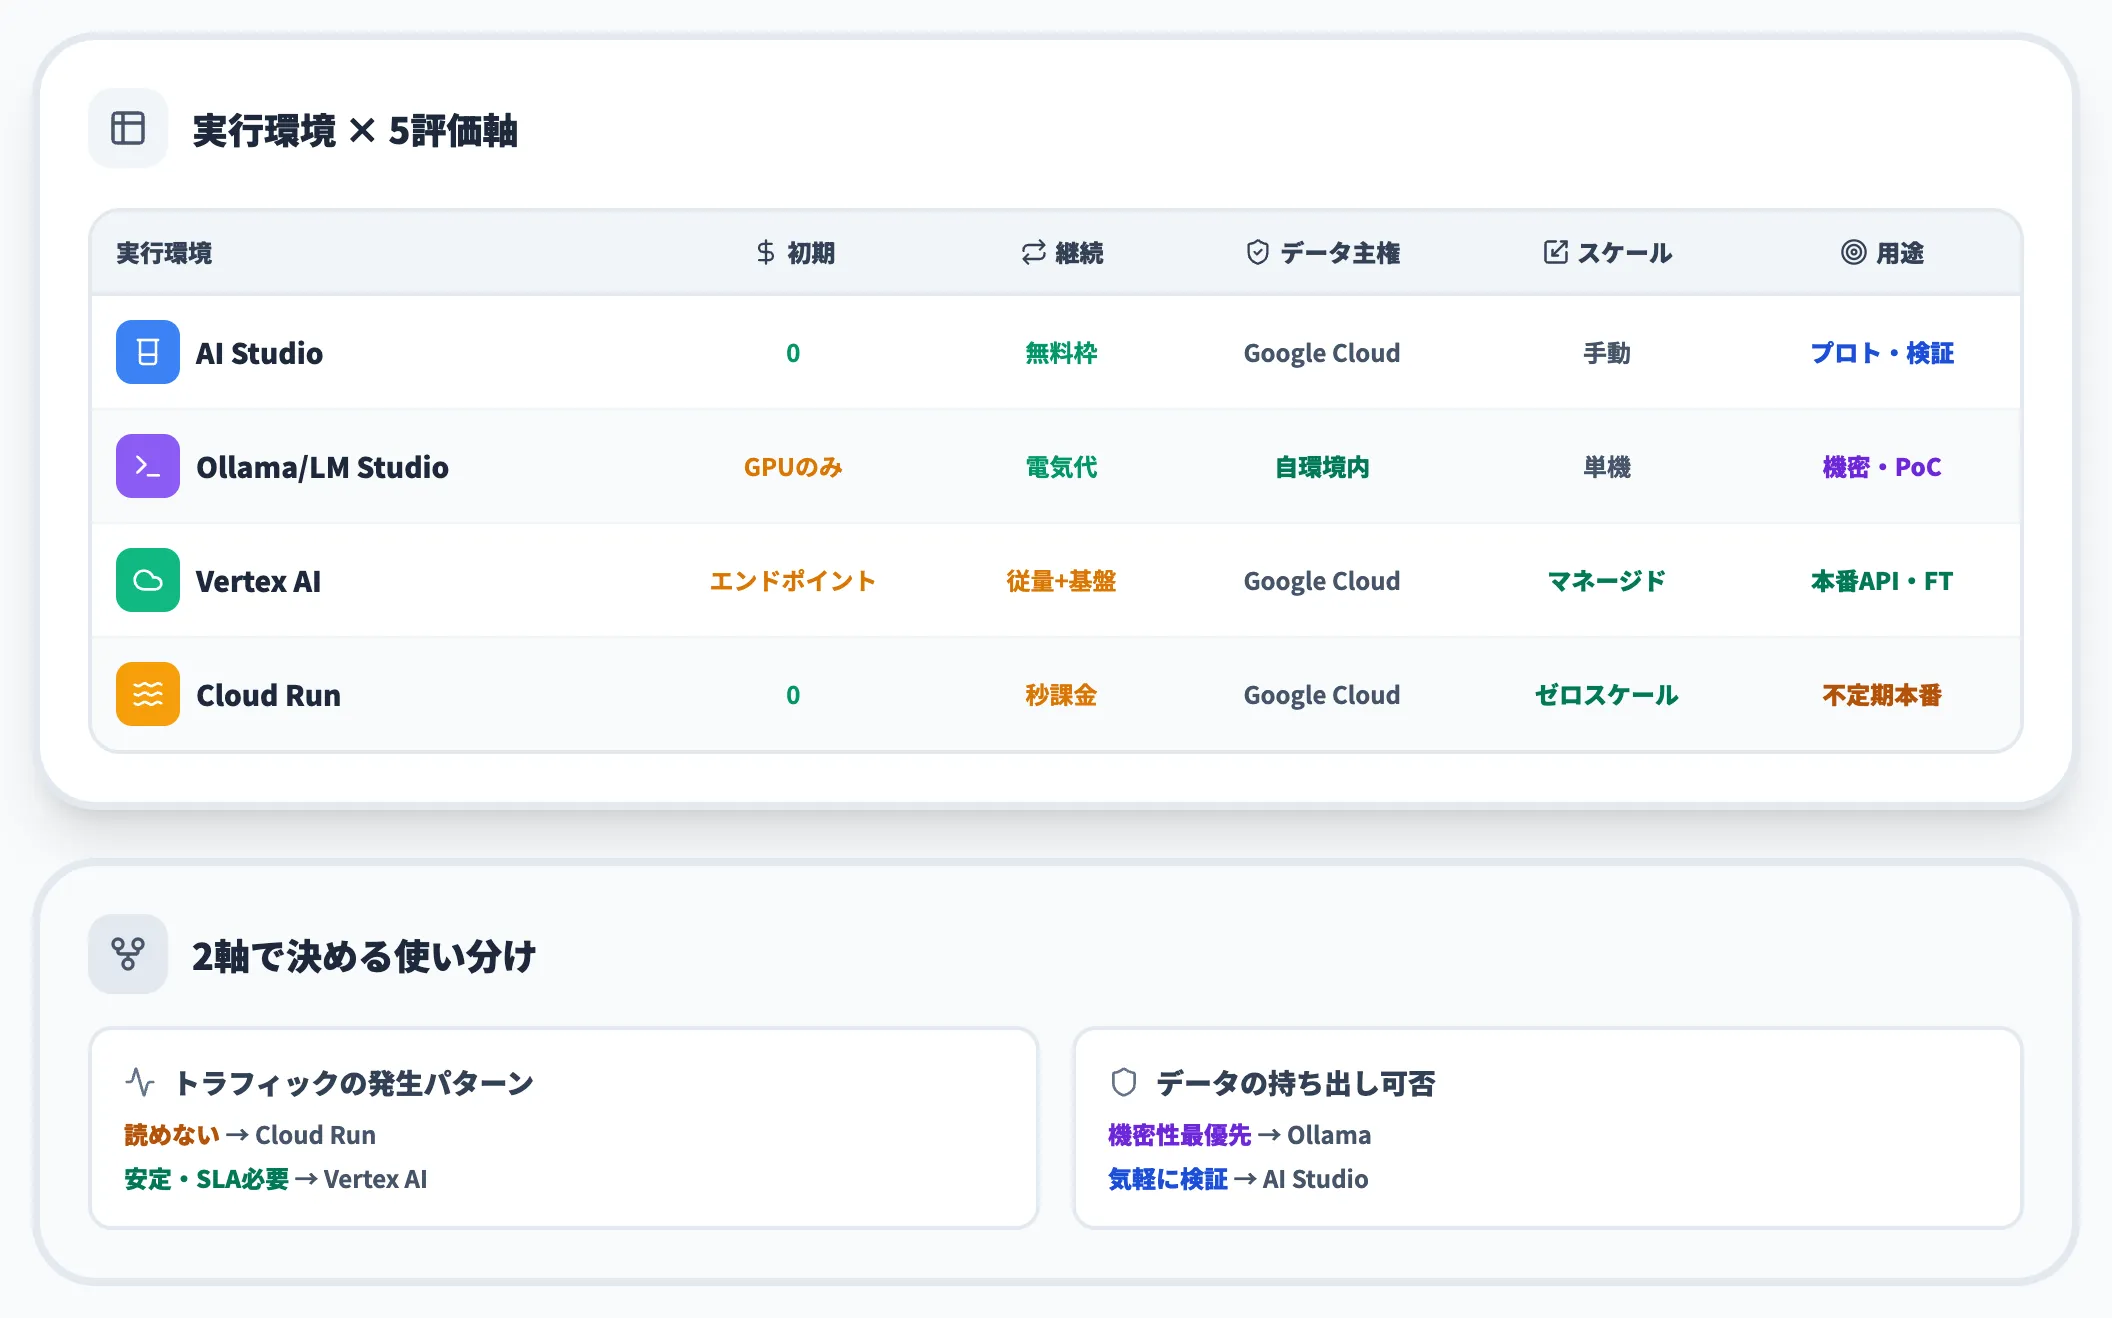The width and height of the screenshot is (2112, 1318).
Task: Select the 用途 column header label
Action: coord(1900,253)
